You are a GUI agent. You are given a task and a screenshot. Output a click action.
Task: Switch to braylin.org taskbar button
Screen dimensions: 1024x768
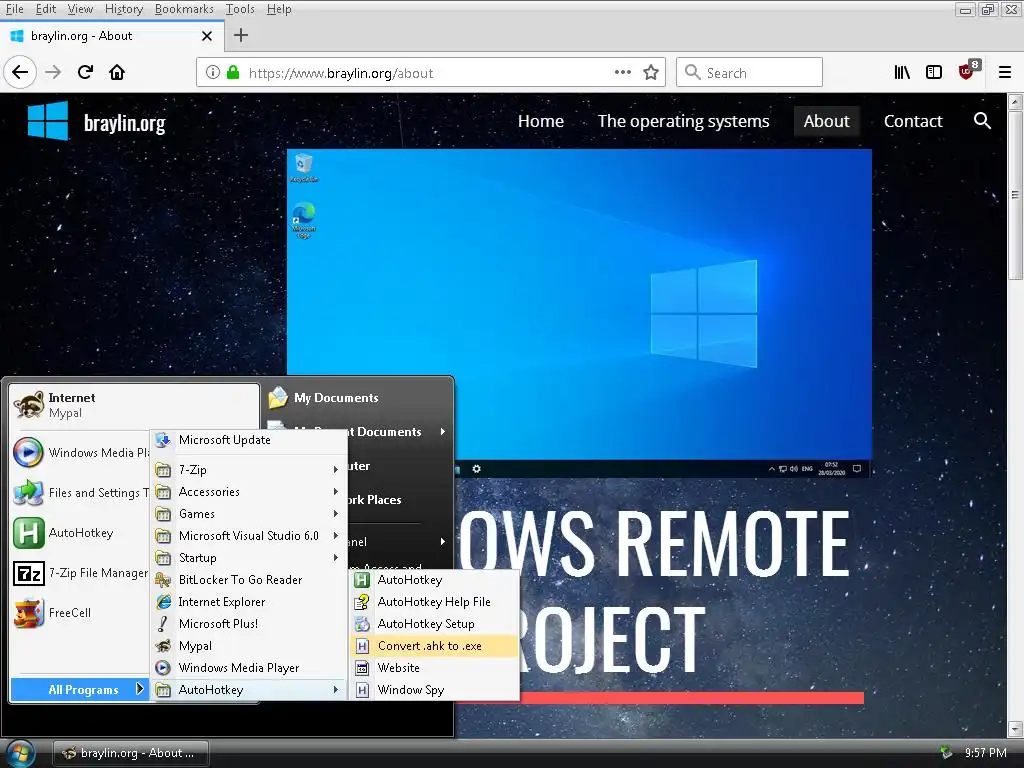tap(131, 753)
